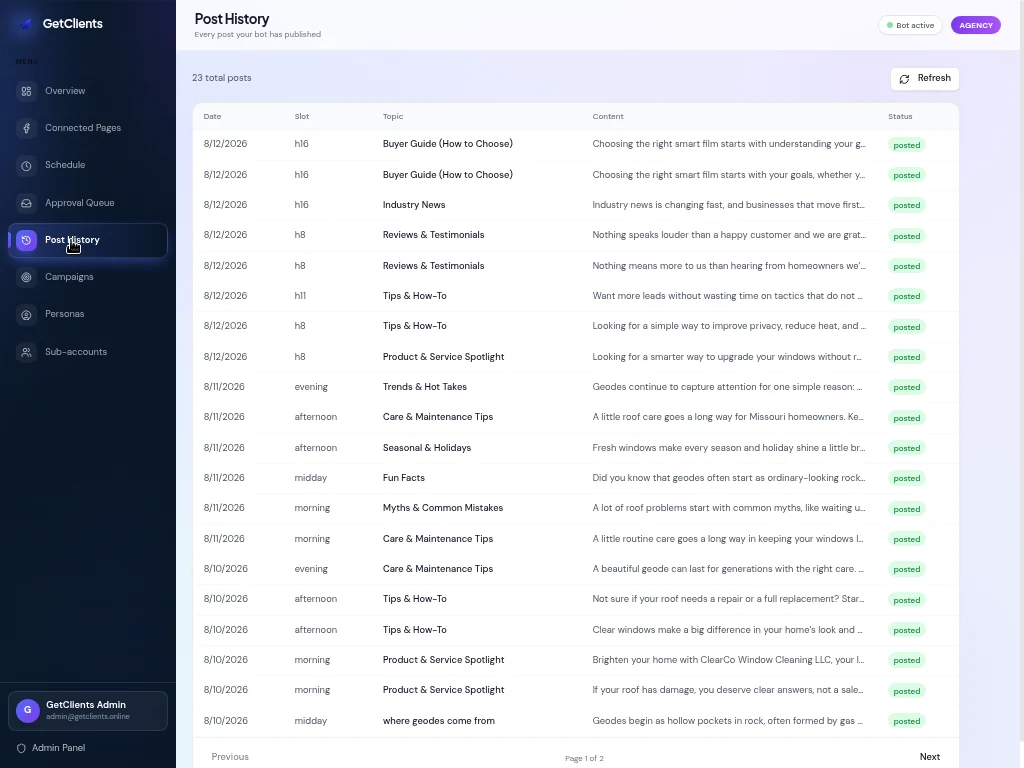The image size is (1024, 768).
Task: Click the Seasonal & Holidays topic
Action: 426,448
